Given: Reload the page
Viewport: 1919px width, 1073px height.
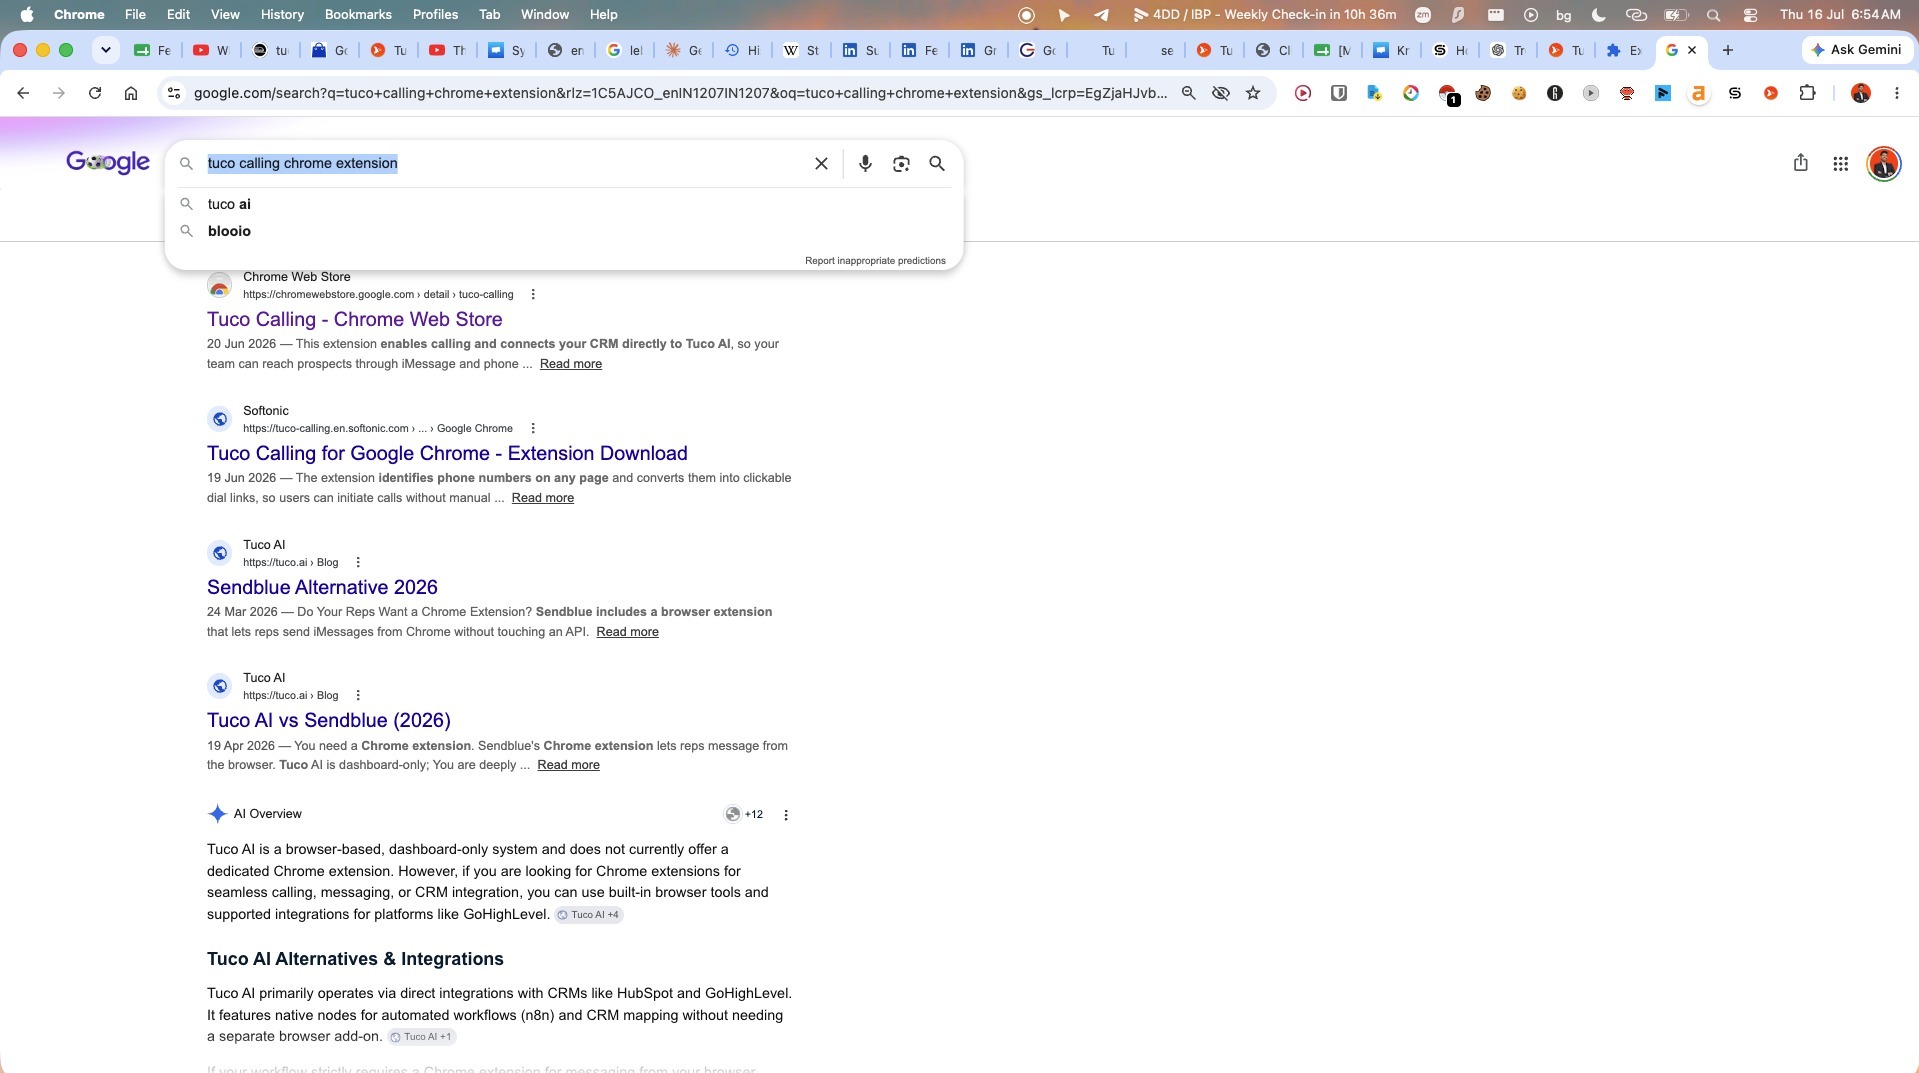Looking at the screenshot, I should coord(95,93).
